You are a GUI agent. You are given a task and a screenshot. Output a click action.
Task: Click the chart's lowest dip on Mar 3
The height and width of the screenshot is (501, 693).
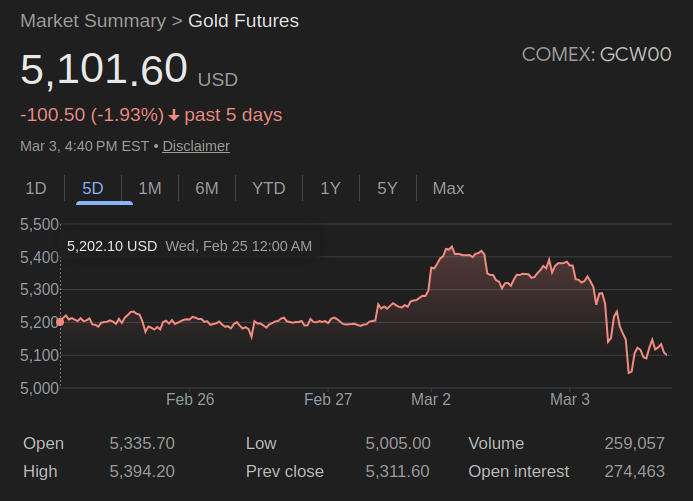[629, 373]
